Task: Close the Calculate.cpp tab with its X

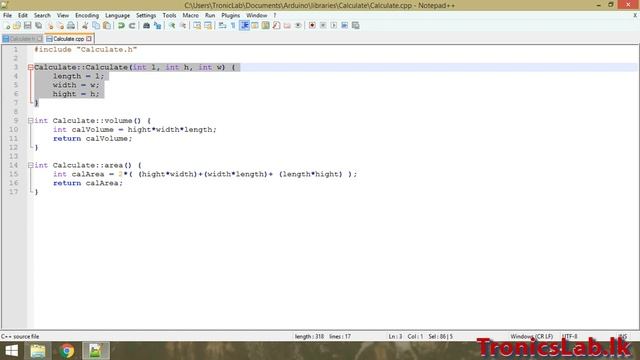Action: [89, 39]
